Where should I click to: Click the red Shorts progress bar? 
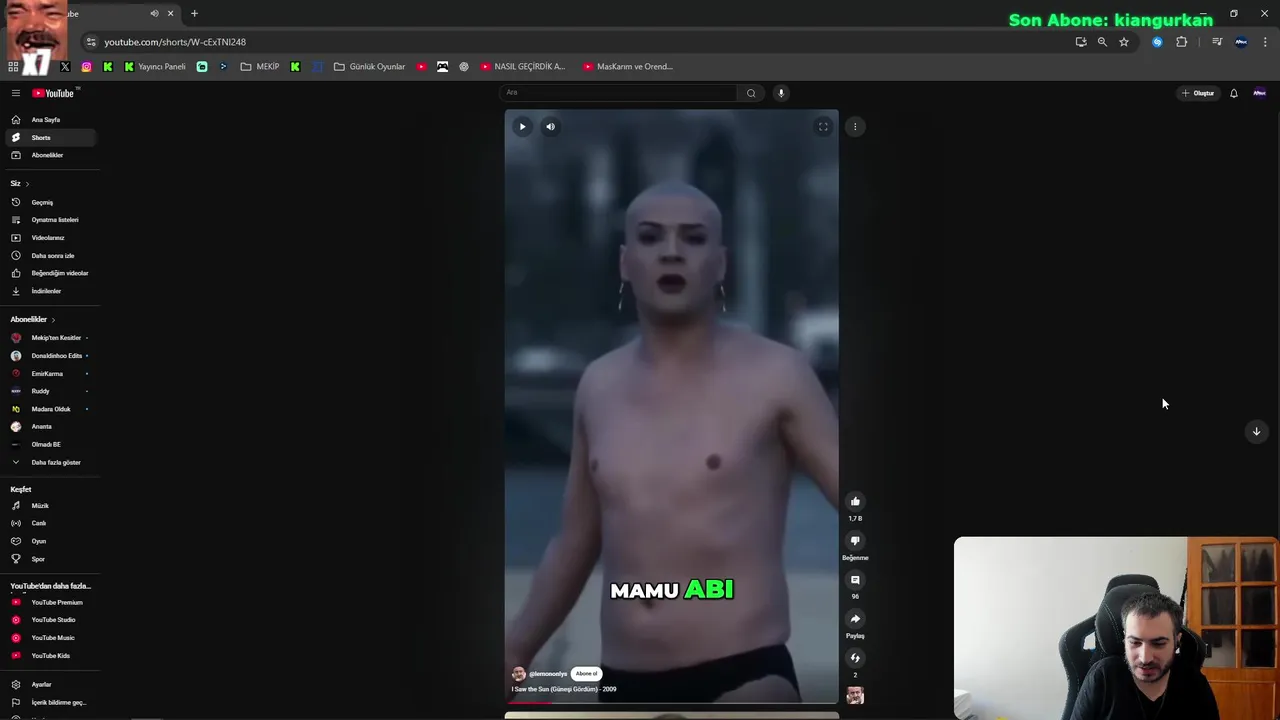[671, 703]
